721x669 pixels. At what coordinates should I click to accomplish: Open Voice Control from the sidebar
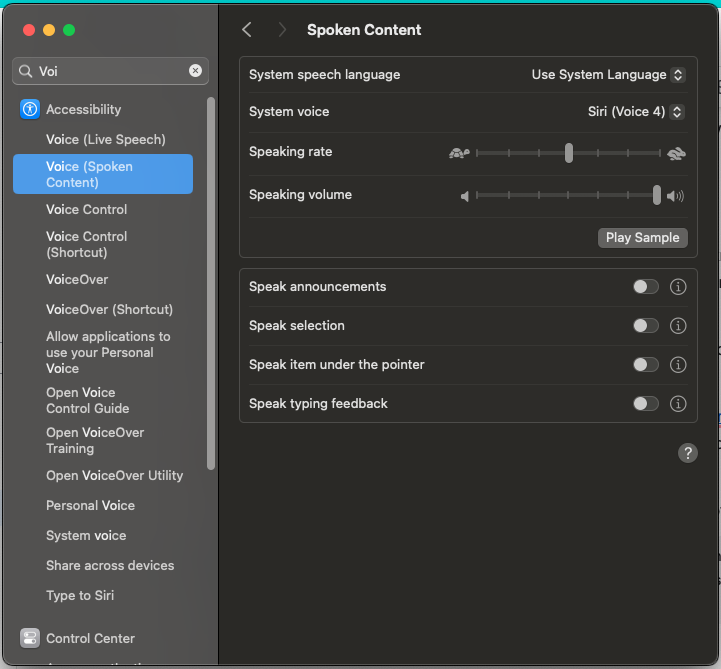click(x=86, y=210)
